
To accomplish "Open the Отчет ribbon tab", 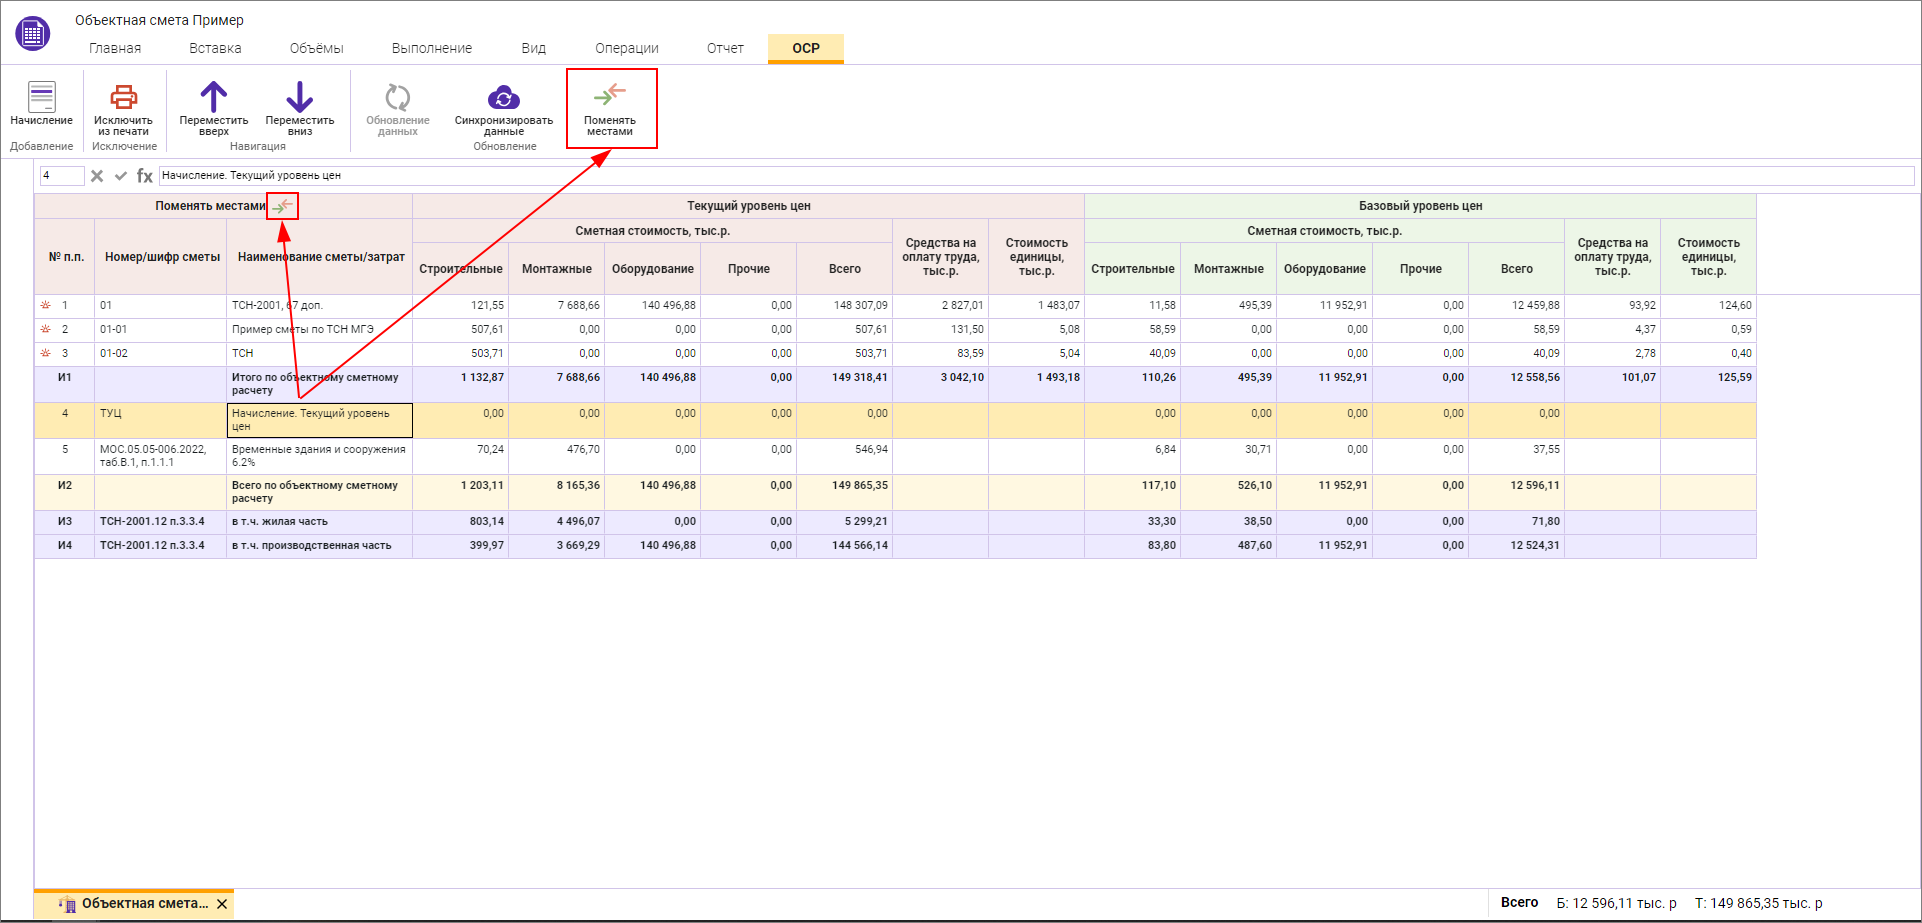I will click(725, 48).
